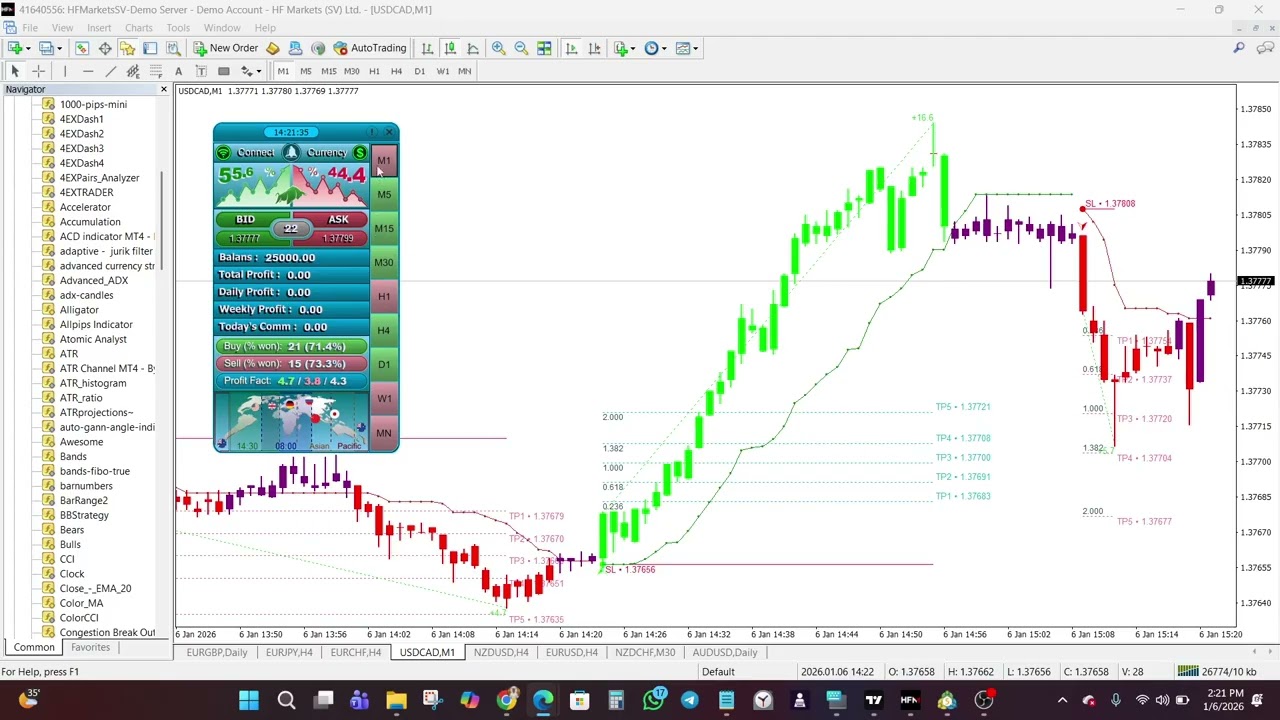Click the BID button in the panel
This screenshot has width=1280, height=720.
click(x=245, y=220)
